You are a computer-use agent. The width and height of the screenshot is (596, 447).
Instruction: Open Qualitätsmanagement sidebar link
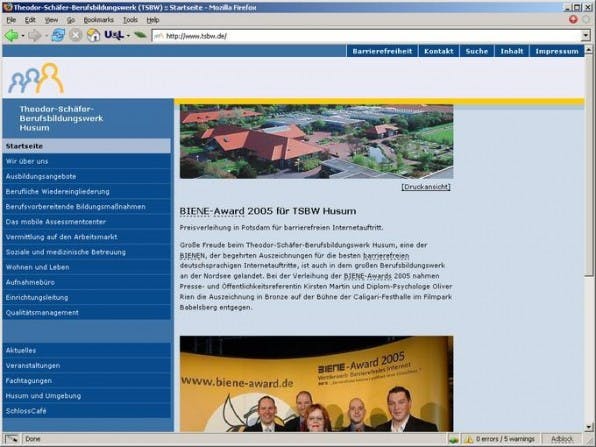point(87,312)
